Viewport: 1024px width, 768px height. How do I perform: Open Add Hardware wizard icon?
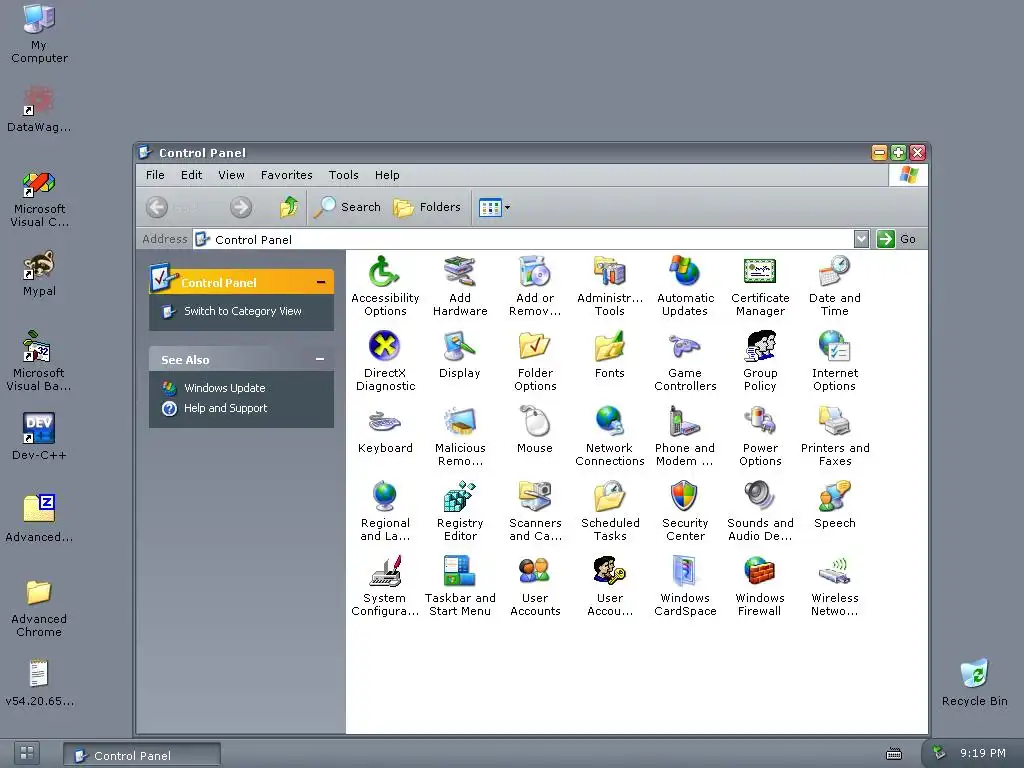pyautogui.click(x=460, y=286)
